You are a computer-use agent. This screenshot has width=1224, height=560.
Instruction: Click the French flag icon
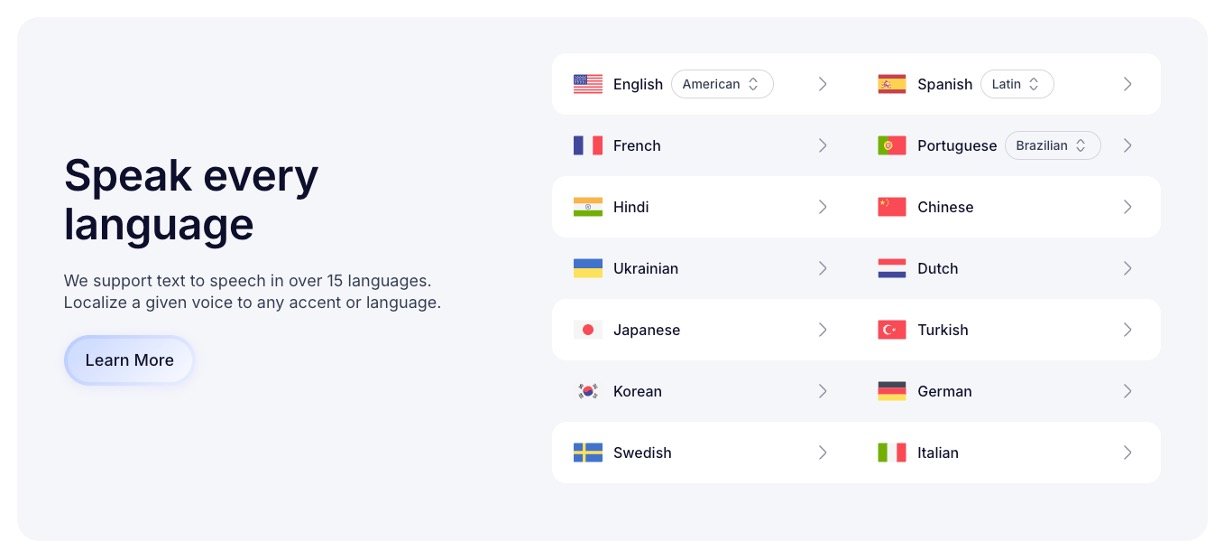588,146
